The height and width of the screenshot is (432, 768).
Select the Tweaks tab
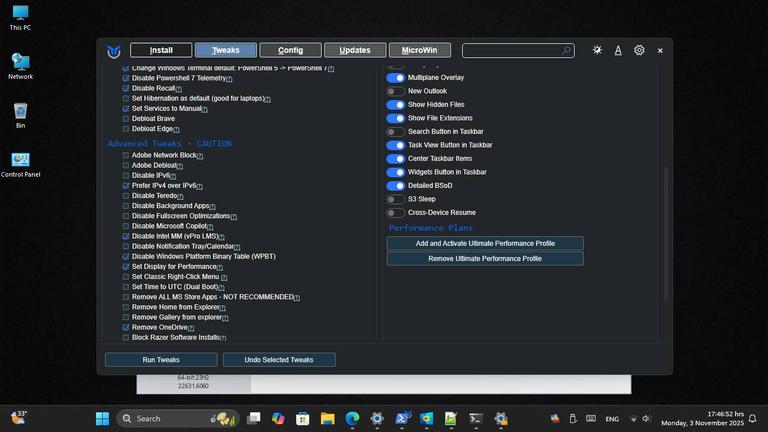[226, 50]
